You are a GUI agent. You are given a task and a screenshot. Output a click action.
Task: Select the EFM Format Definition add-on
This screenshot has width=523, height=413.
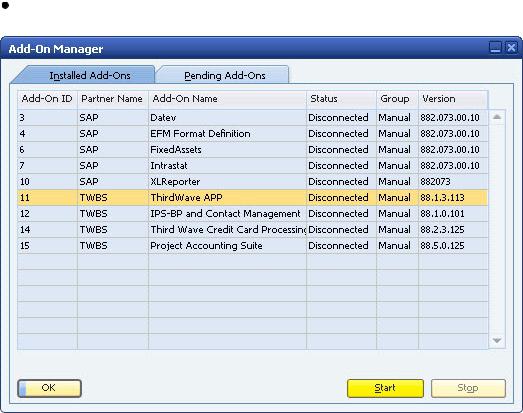(x=252, y=133)
